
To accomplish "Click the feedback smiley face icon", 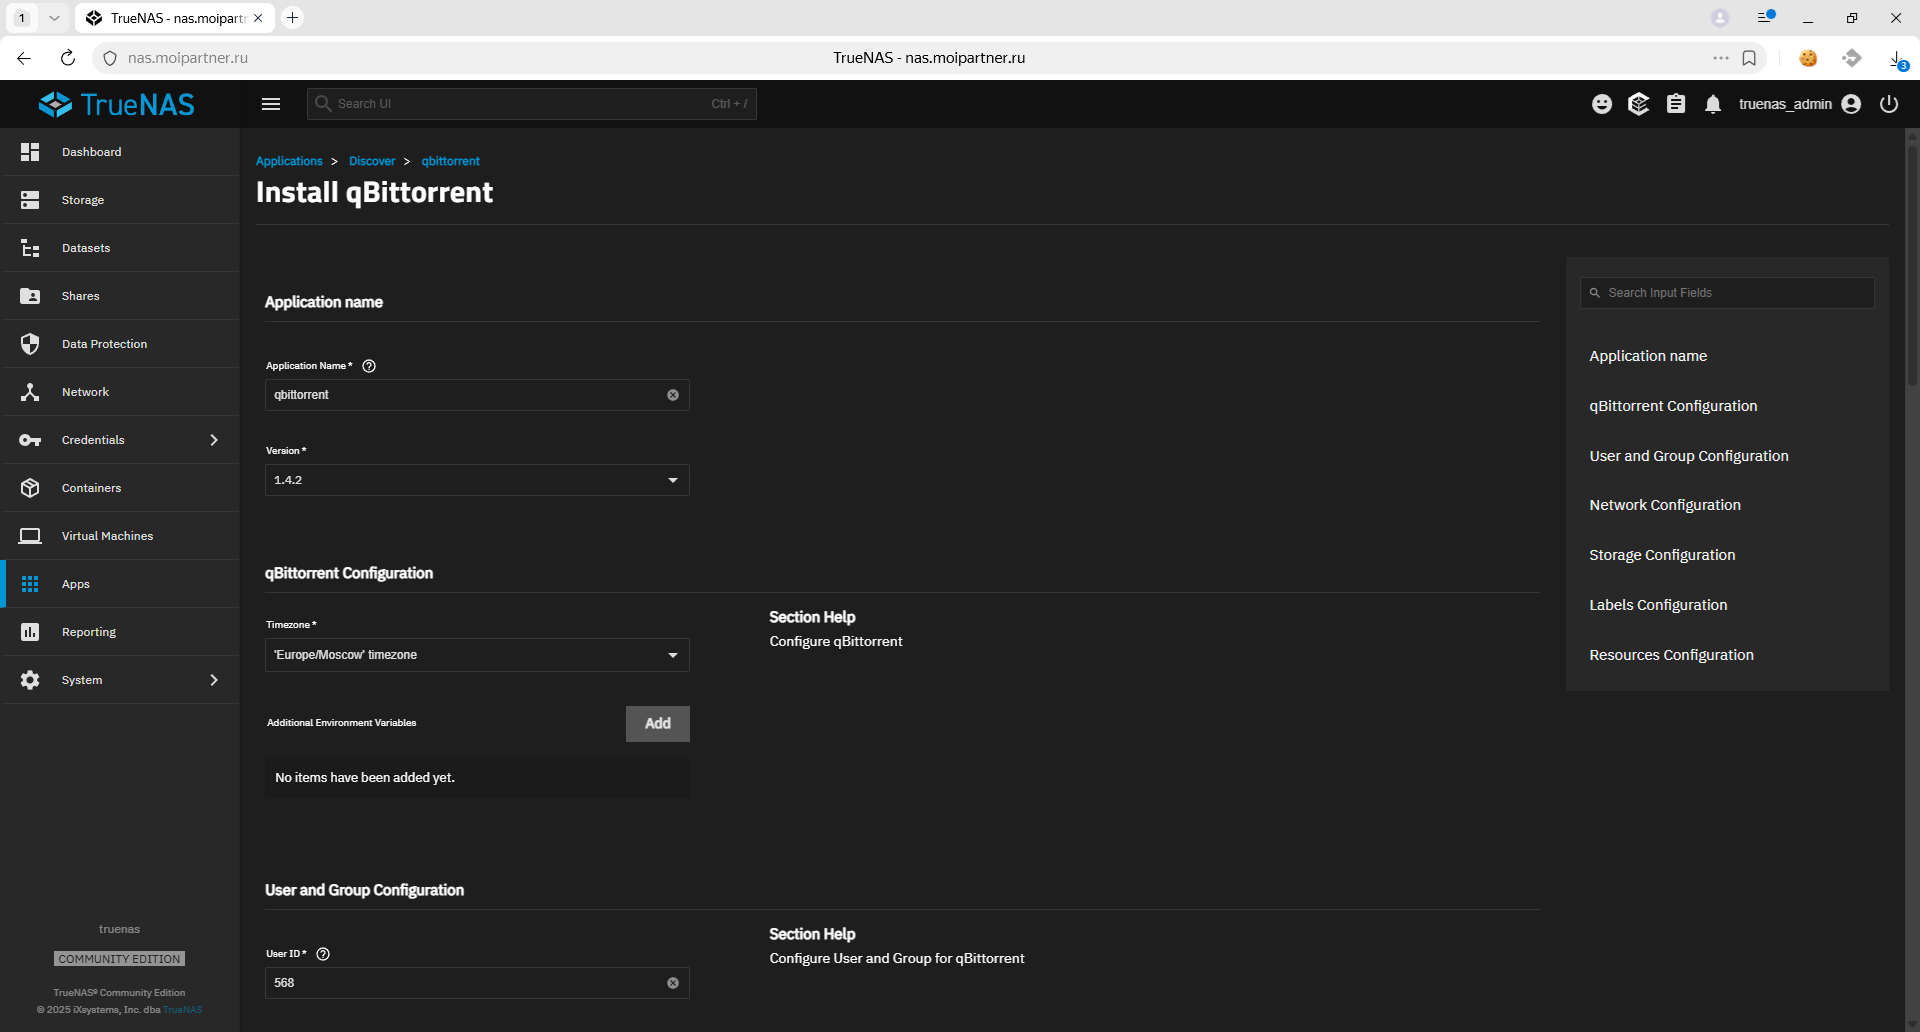I will (1602, 104).
